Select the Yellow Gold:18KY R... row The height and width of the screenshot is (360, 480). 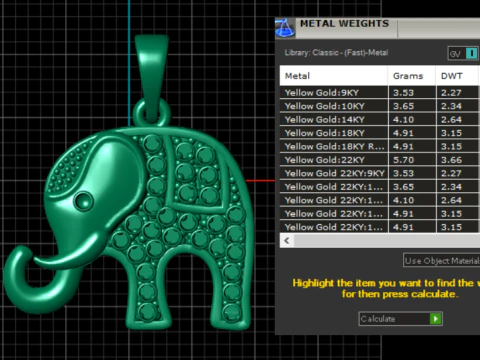click(x=379, y=146)
